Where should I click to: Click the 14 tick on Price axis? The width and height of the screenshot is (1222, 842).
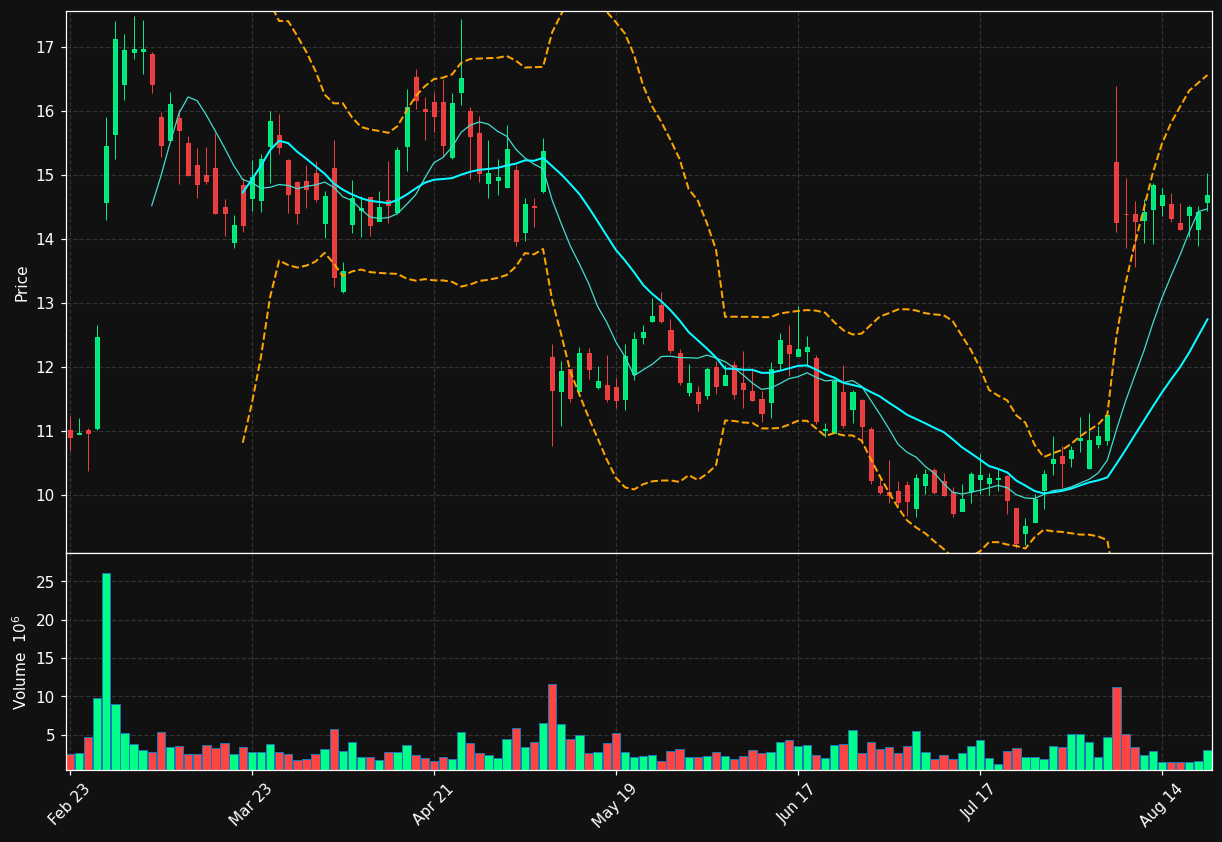[48, 240]
